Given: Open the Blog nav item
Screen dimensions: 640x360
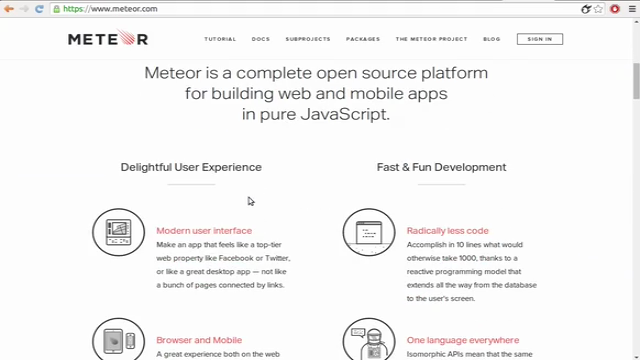Looking at the screenshot, I should tap(492, 39).
